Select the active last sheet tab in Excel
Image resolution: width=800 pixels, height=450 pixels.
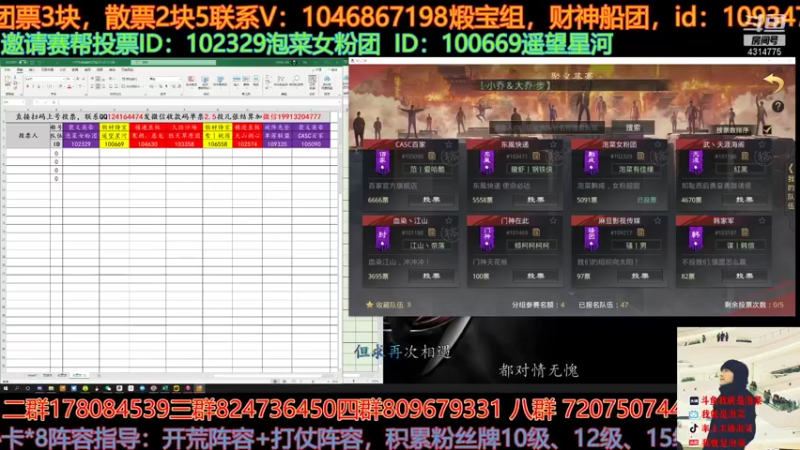(x=79, y=375)
